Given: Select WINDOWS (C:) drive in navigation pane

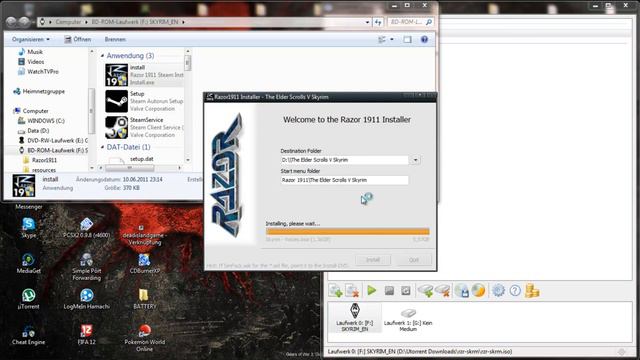Looking at the screenshot, I should click(41, 121).
